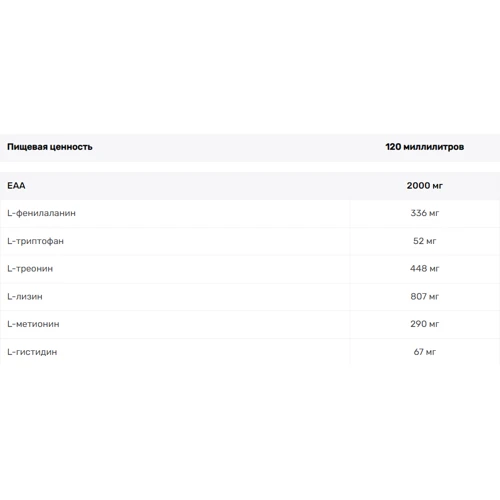This screenshot has width=500, height=500.
Task: Click the word 'миллилитров' in the header
Action: [434, 147]
